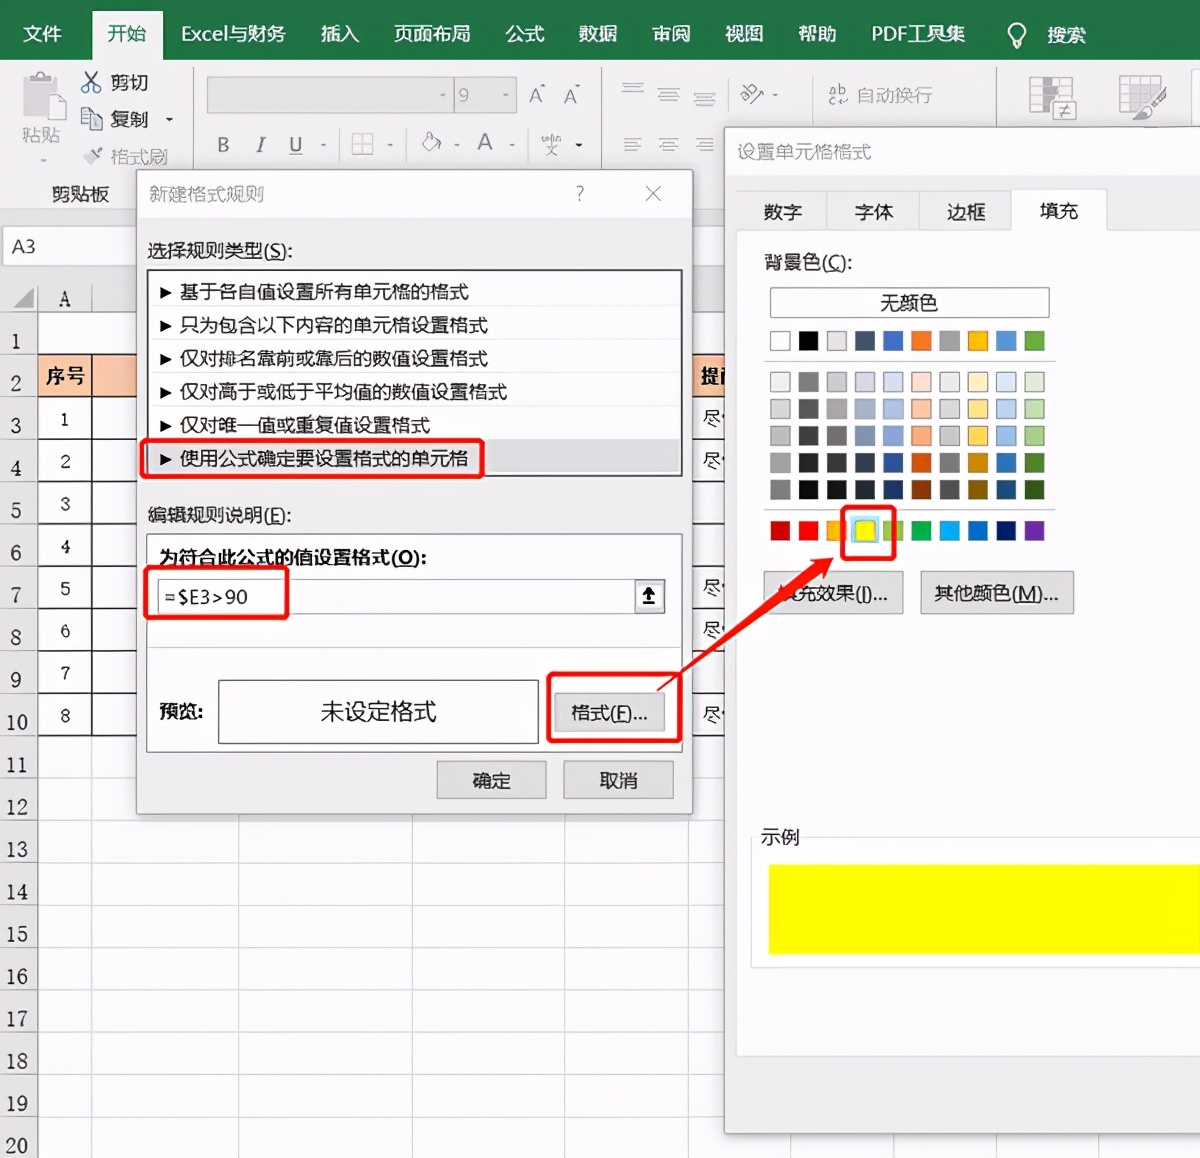Click the formula input field =$E3>90
Image resolution: width=1200 pixels, height=1158 pixels.
(x=396, y=597)
